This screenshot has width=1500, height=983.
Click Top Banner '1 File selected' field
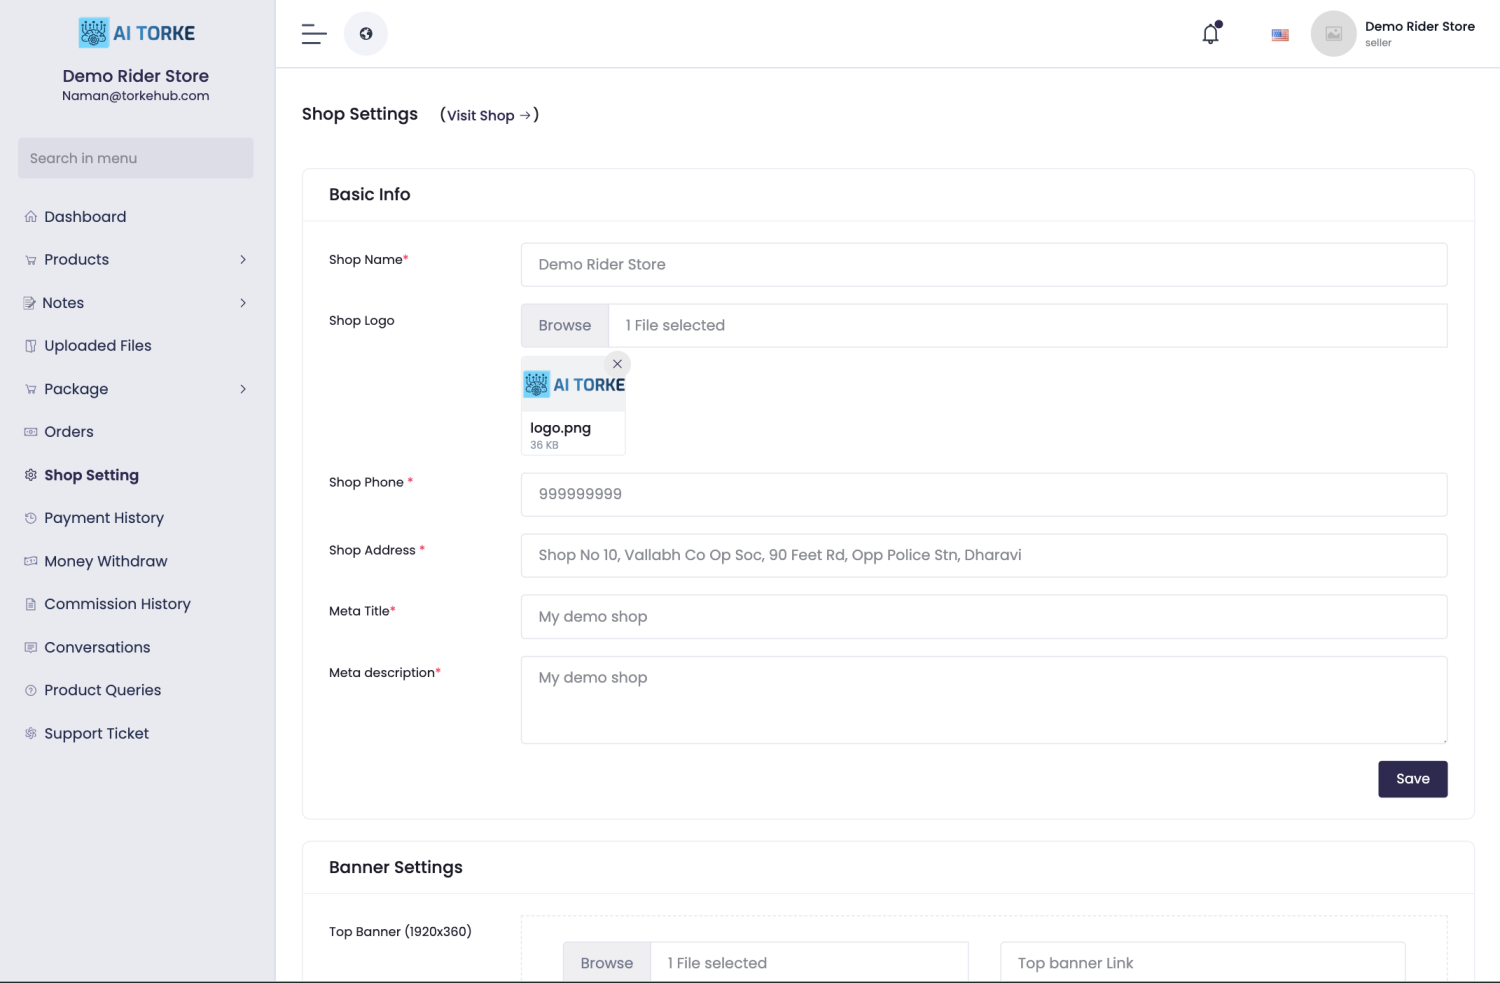click(810, 963)
